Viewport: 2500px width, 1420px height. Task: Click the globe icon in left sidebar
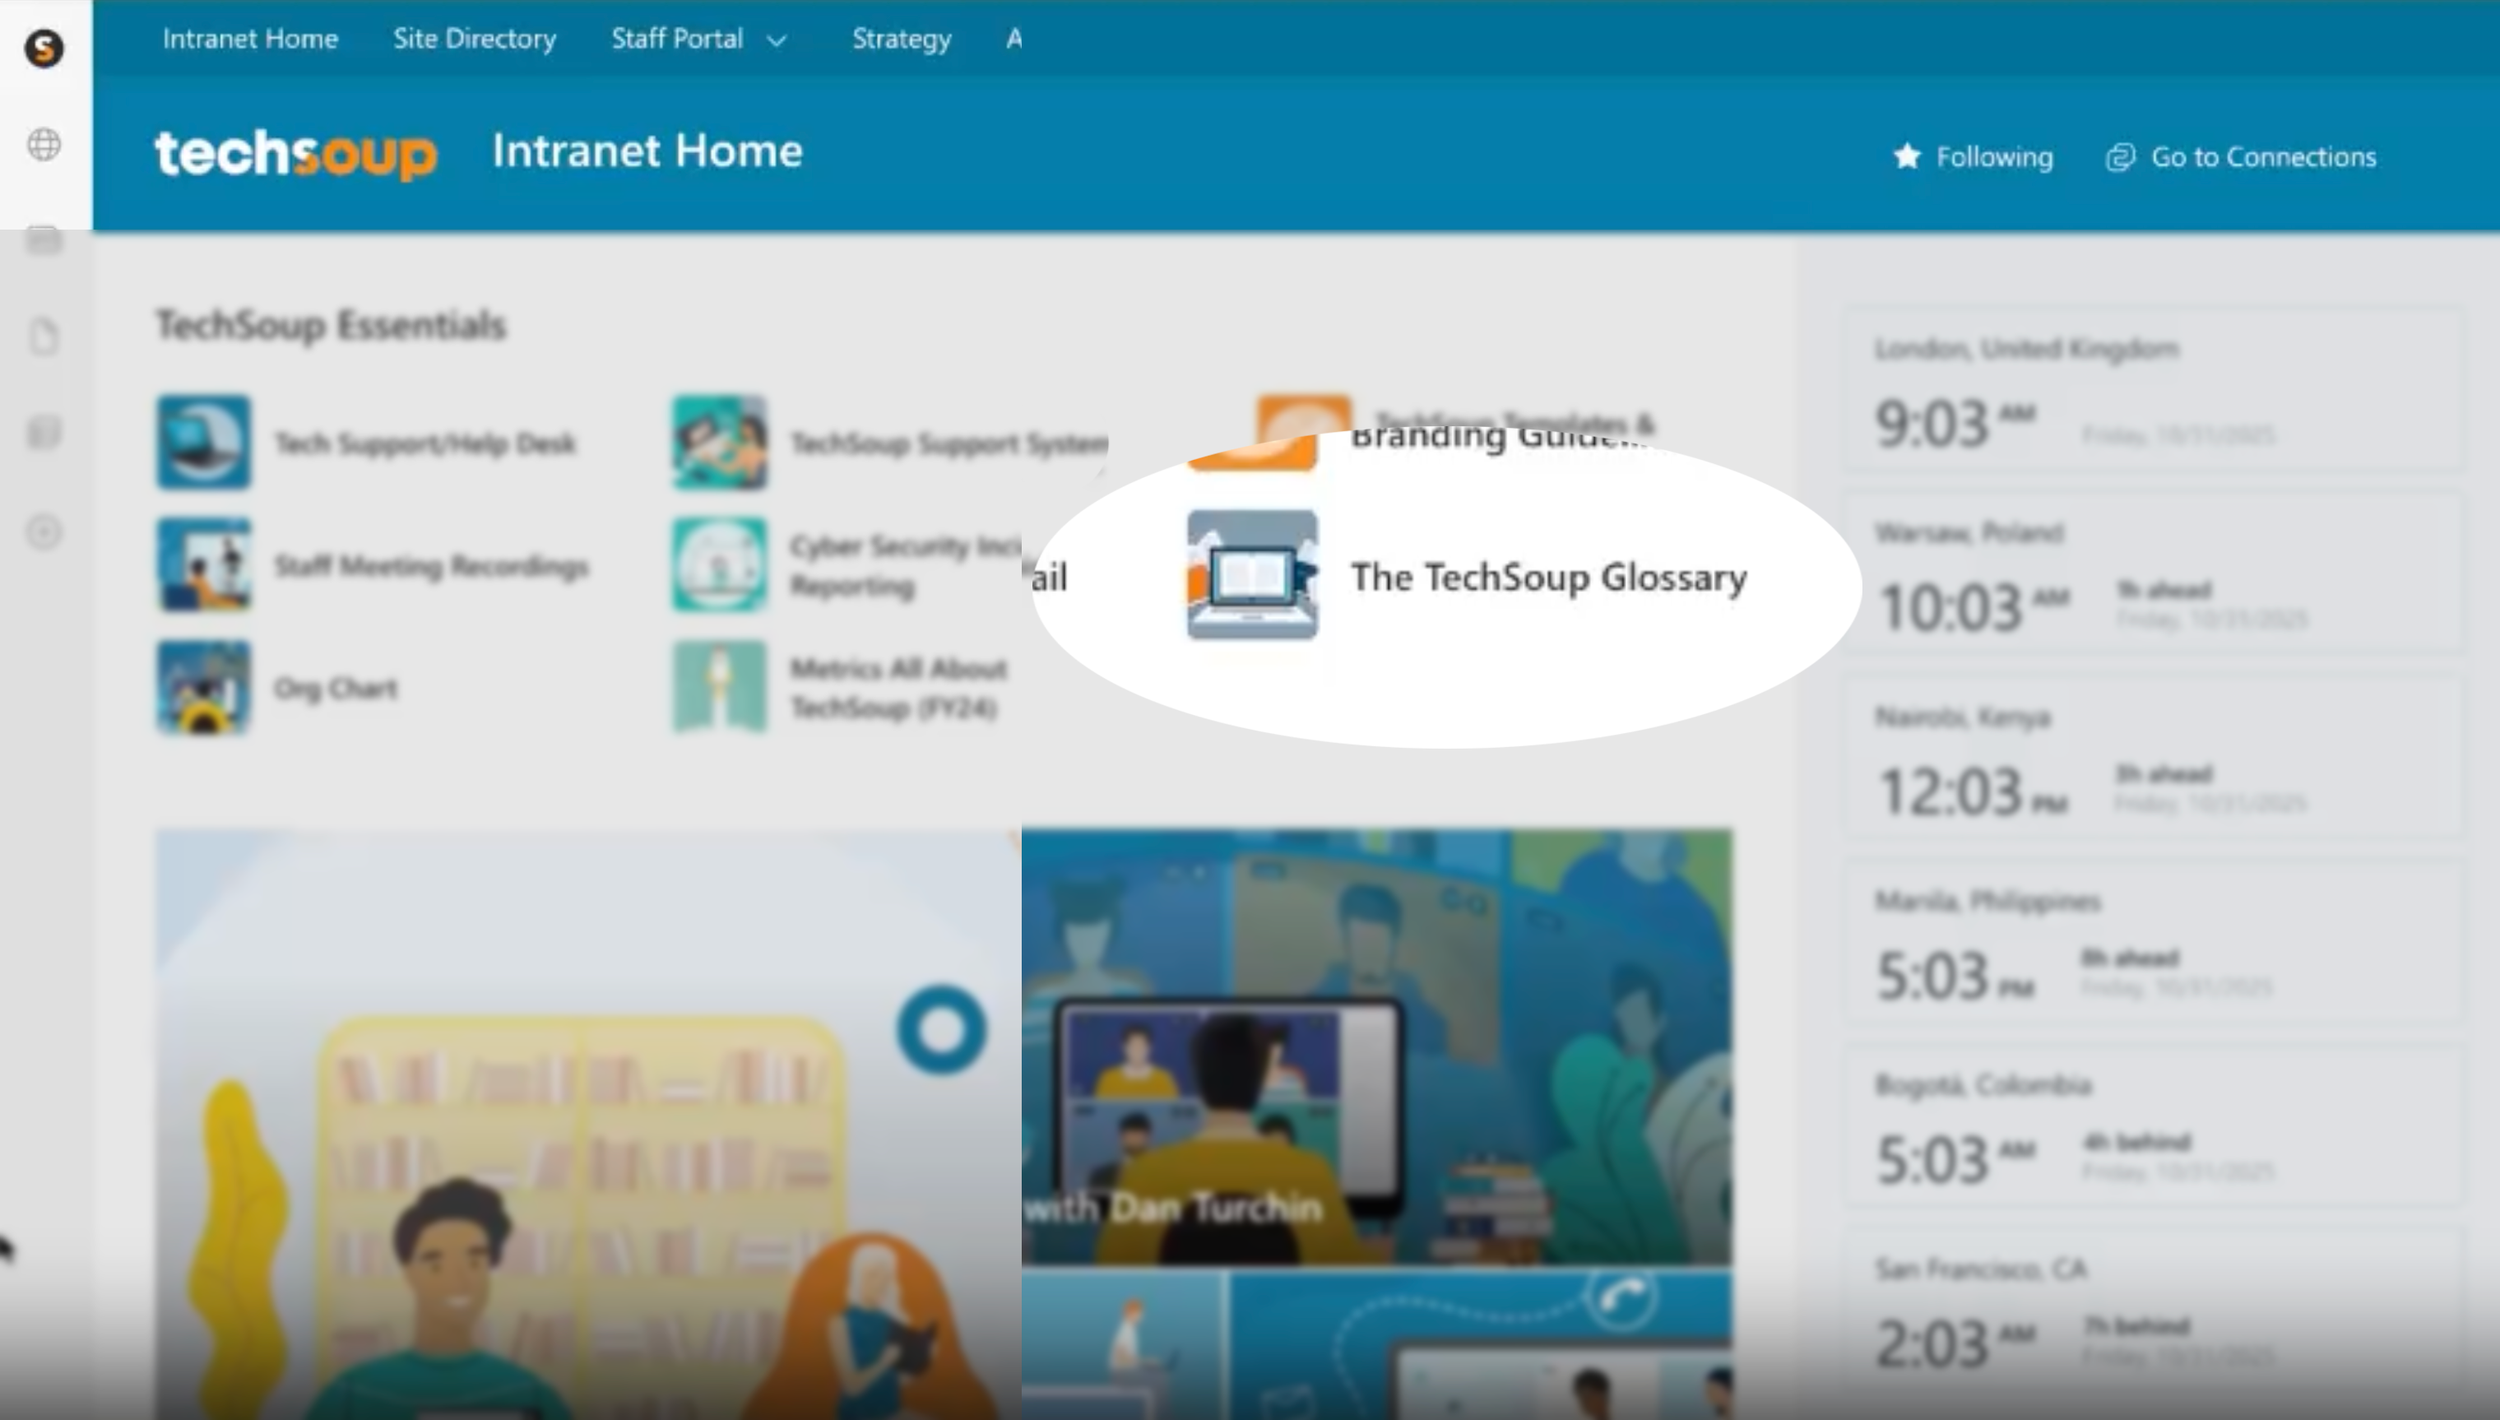pos(44,145)
